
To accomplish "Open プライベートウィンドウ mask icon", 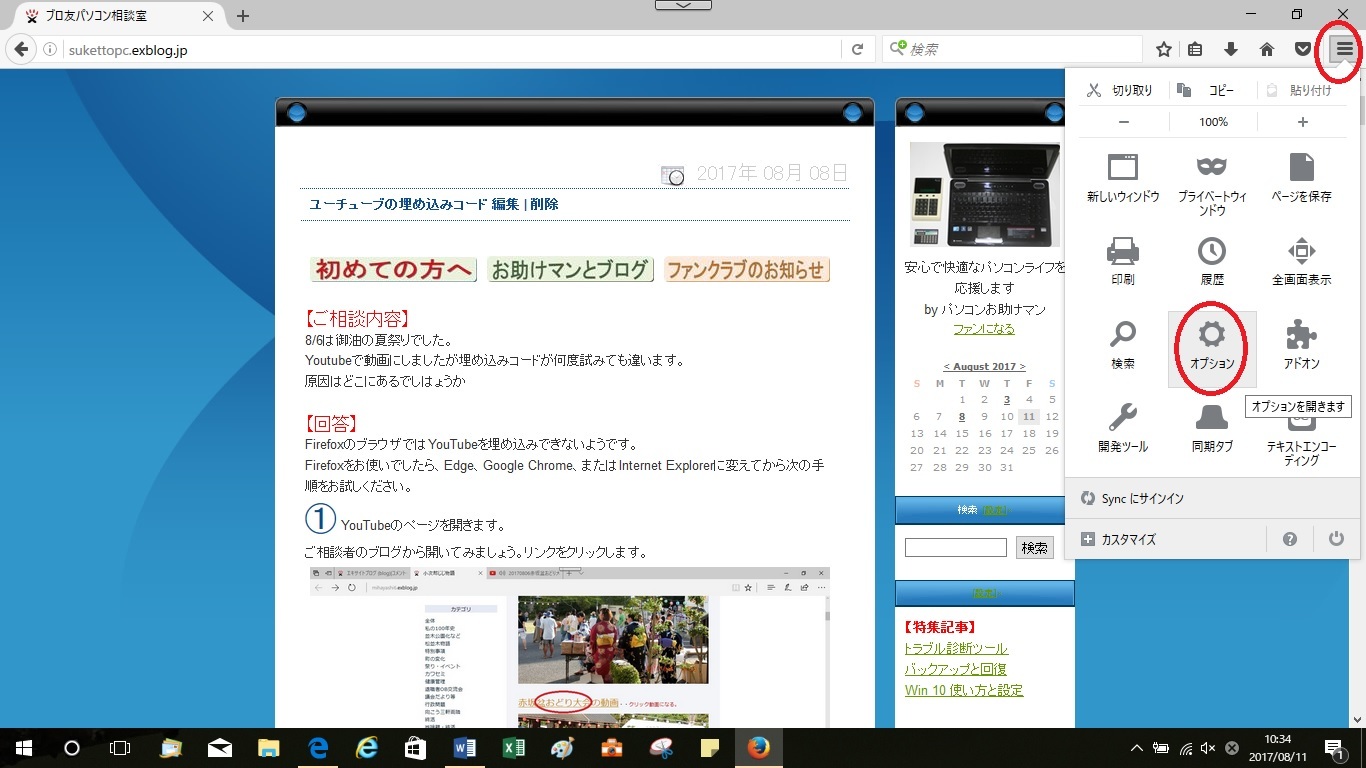I will [1212, 184].
